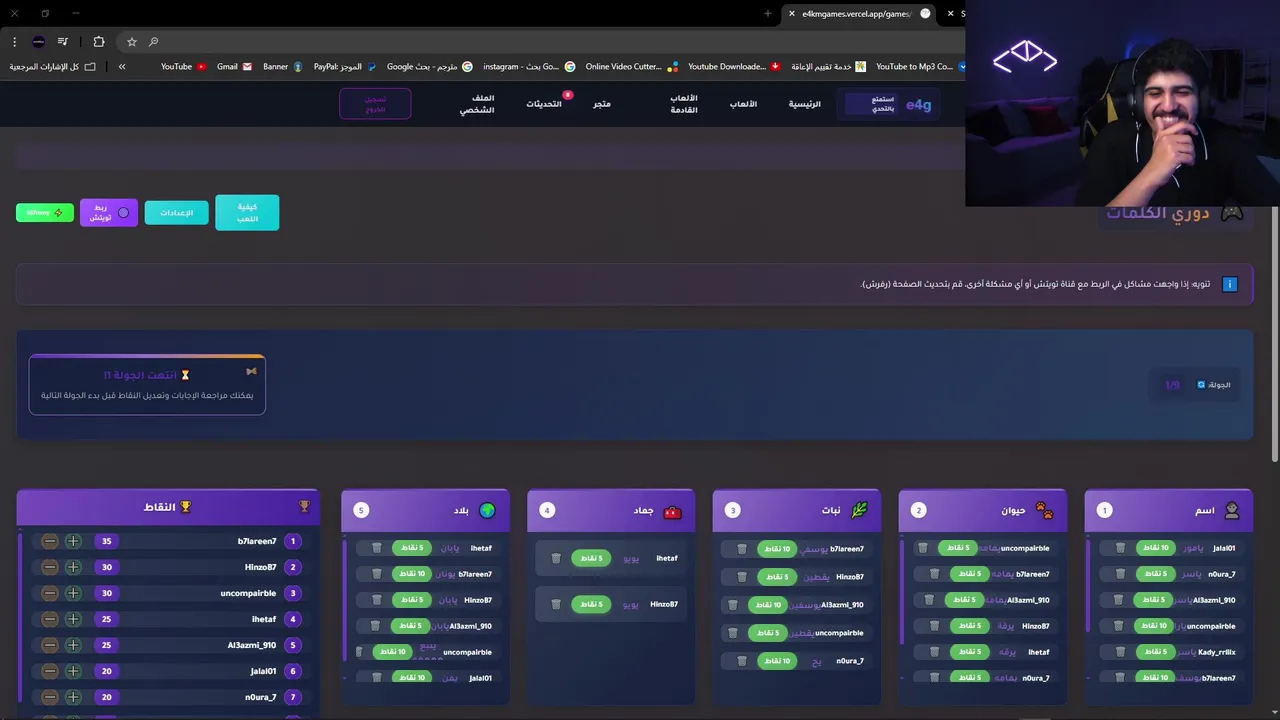Image resolution: width=1280 pixels, height=720 pixels.
Task: Open the Online Video Cutter bookmark
Action: tap(631, 67)
